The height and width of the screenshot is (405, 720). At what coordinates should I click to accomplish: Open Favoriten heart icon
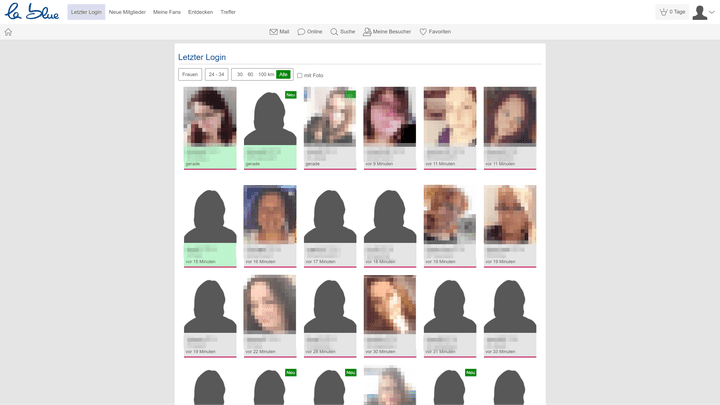click(x=423, y=32)
